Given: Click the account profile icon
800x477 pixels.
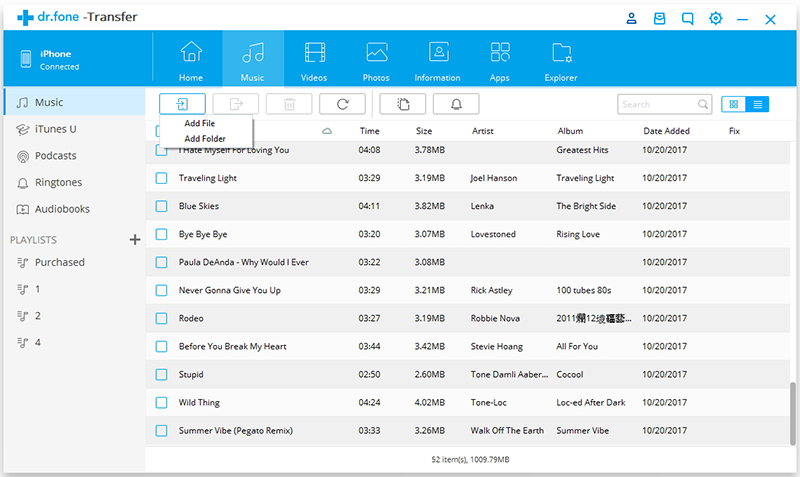Looking at the screenshot, I should (x=631, y=19).
